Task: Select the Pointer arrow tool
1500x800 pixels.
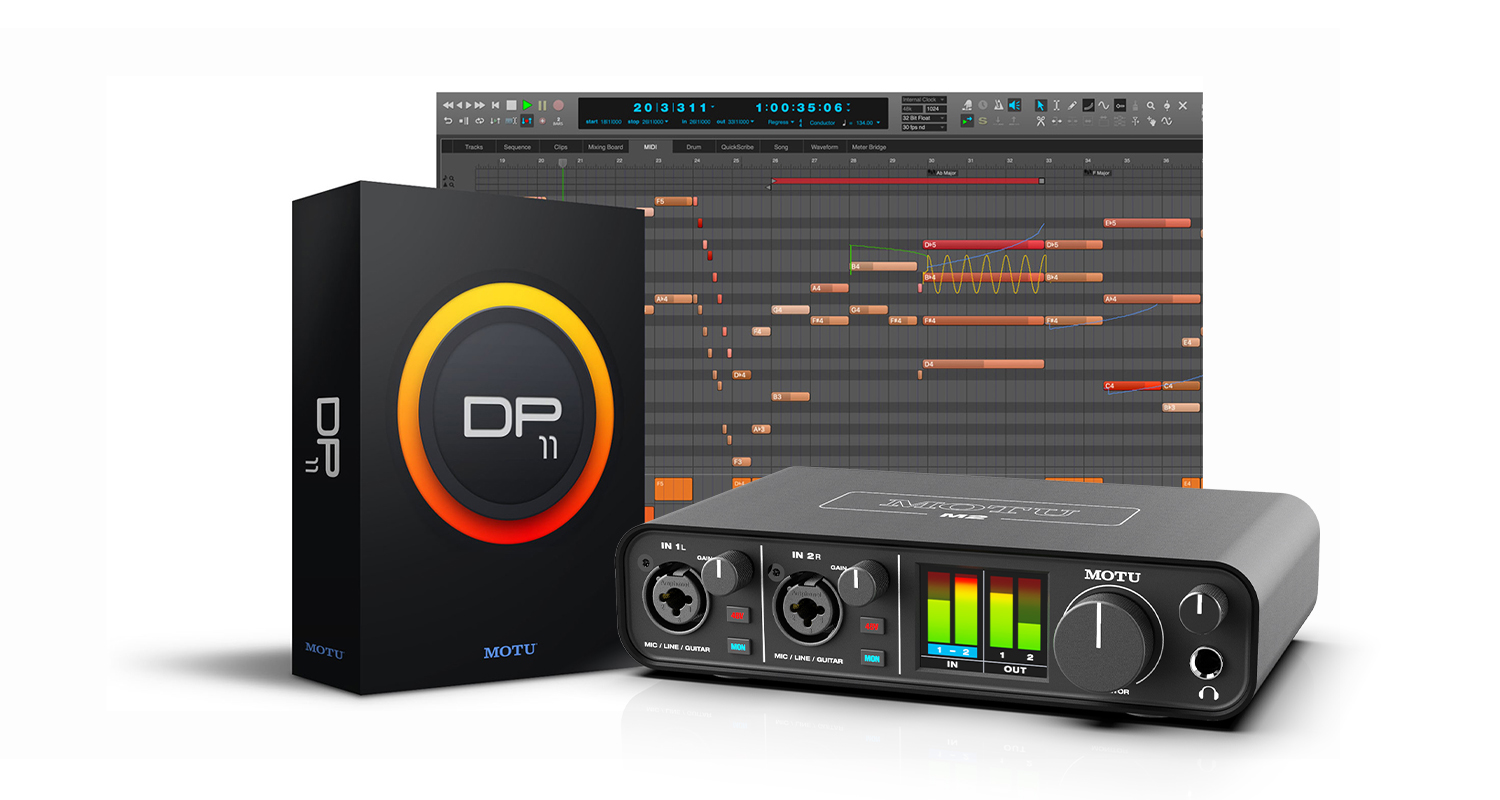Action: click(x=1041, y=105)
